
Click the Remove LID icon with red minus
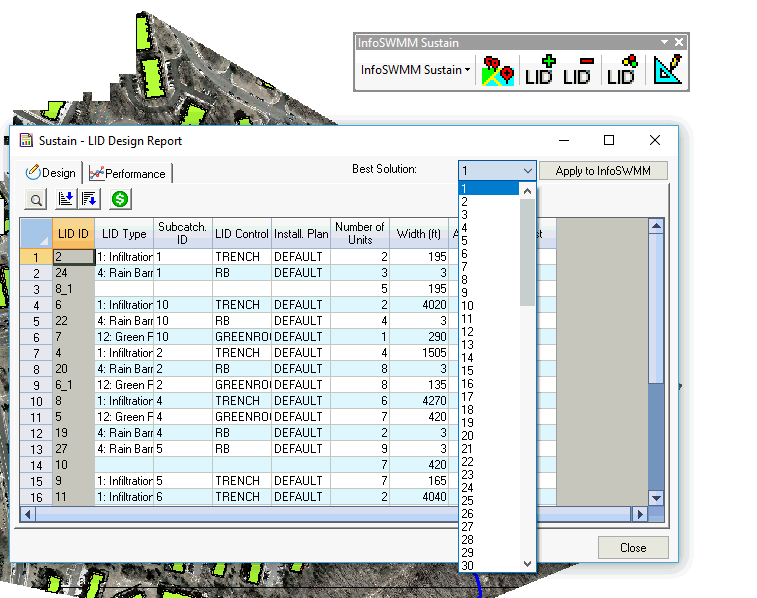tap(578, 71)
